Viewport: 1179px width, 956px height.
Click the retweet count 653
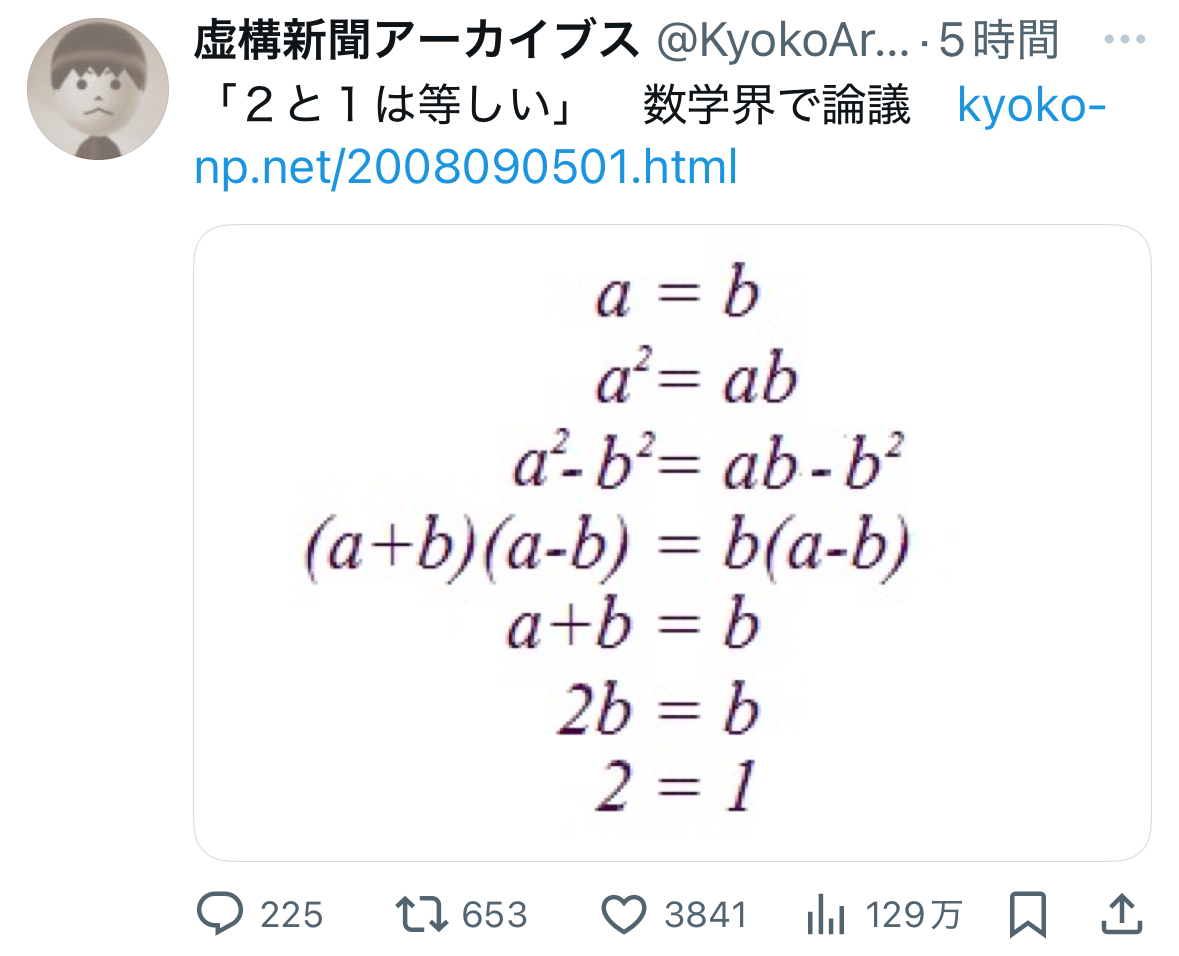[494, 914]
